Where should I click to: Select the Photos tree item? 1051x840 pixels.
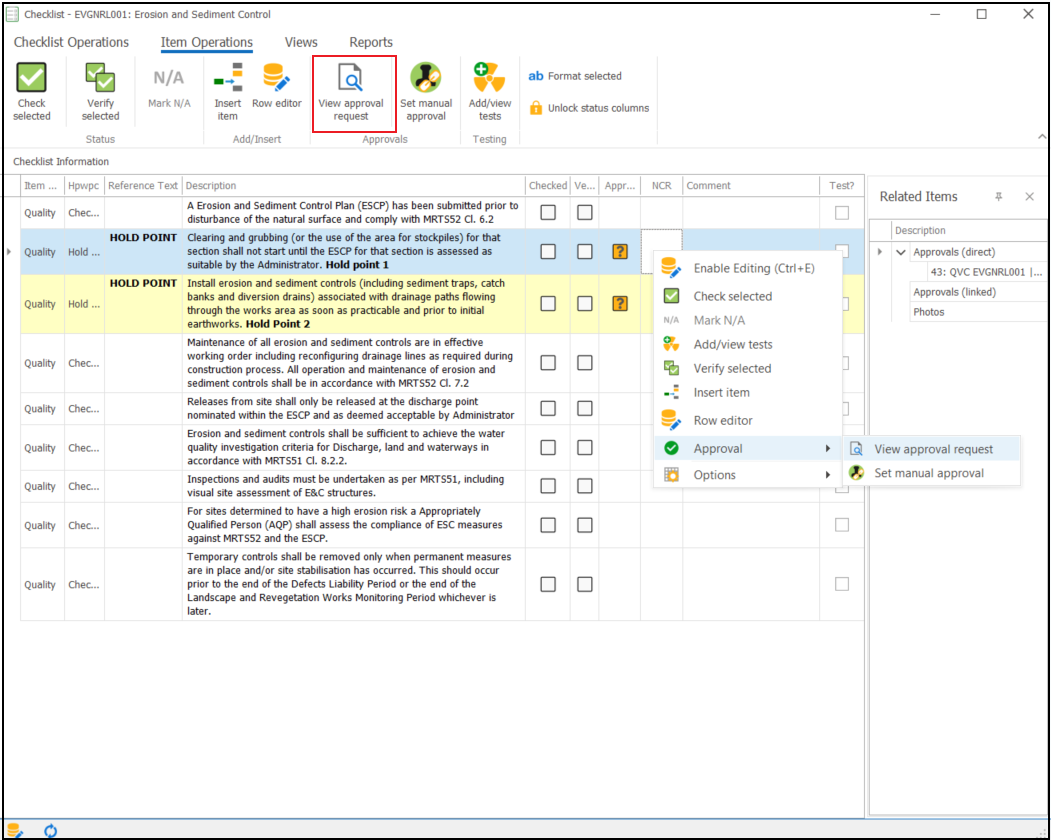[928, 312]
